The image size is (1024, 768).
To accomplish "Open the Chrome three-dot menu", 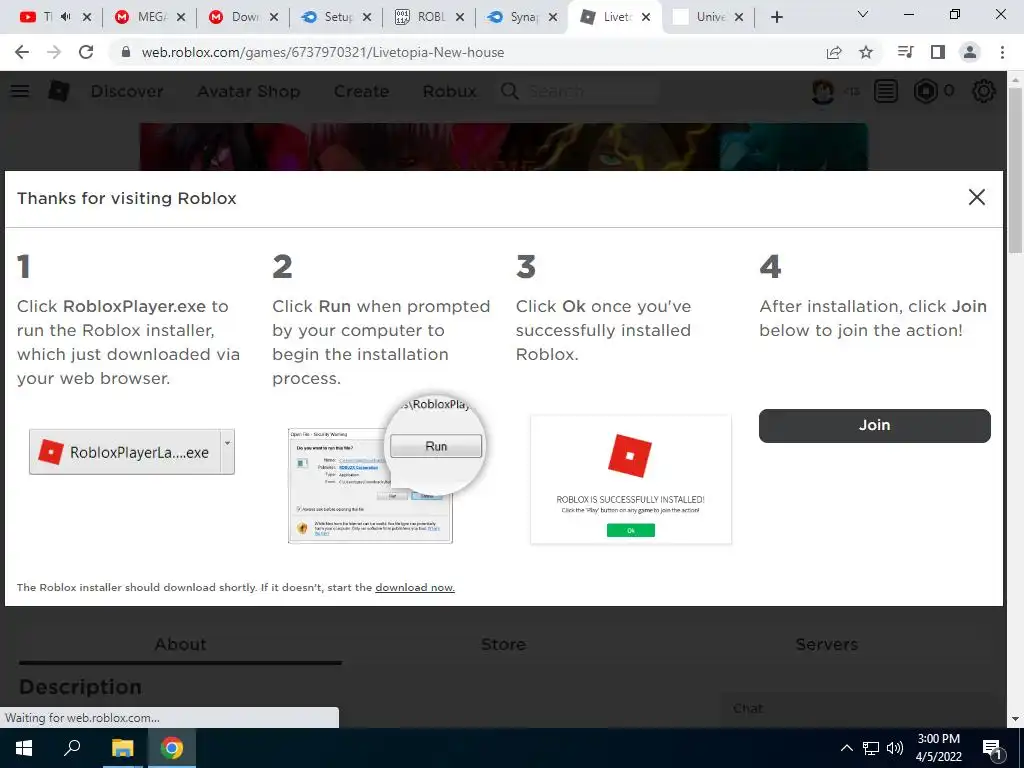I will 1002,52.
